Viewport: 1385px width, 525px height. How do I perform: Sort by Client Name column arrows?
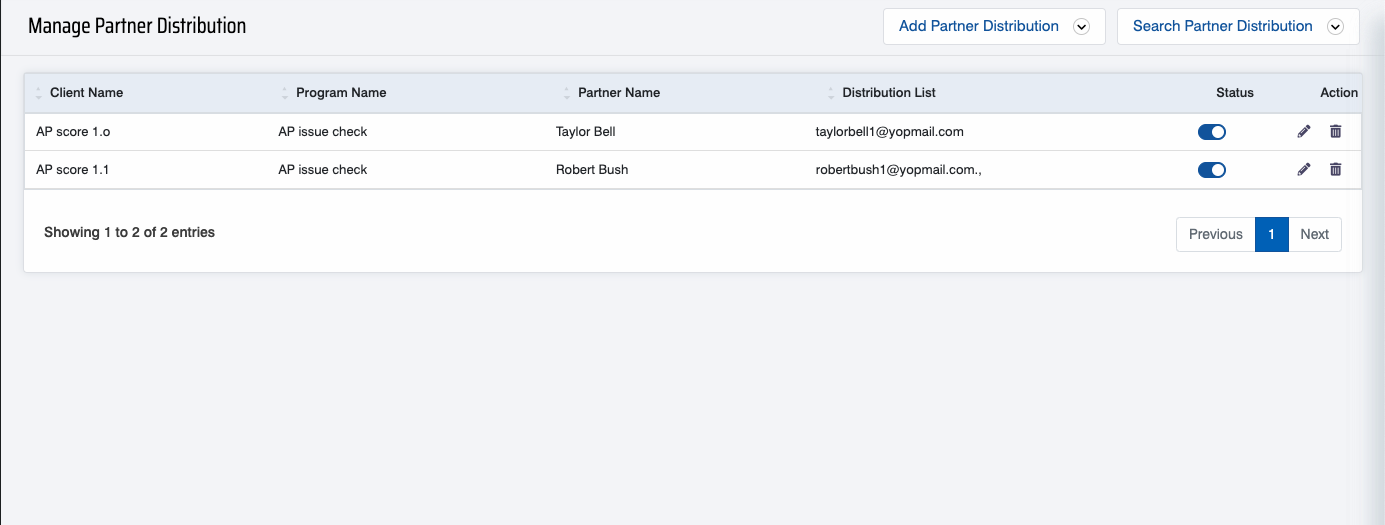coord(39,93)
